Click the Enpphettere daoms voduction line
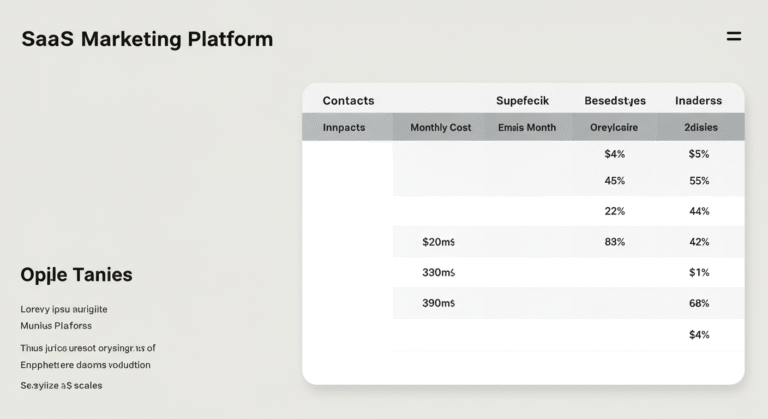Screen dimensions: 768x419 coord(85,364)
